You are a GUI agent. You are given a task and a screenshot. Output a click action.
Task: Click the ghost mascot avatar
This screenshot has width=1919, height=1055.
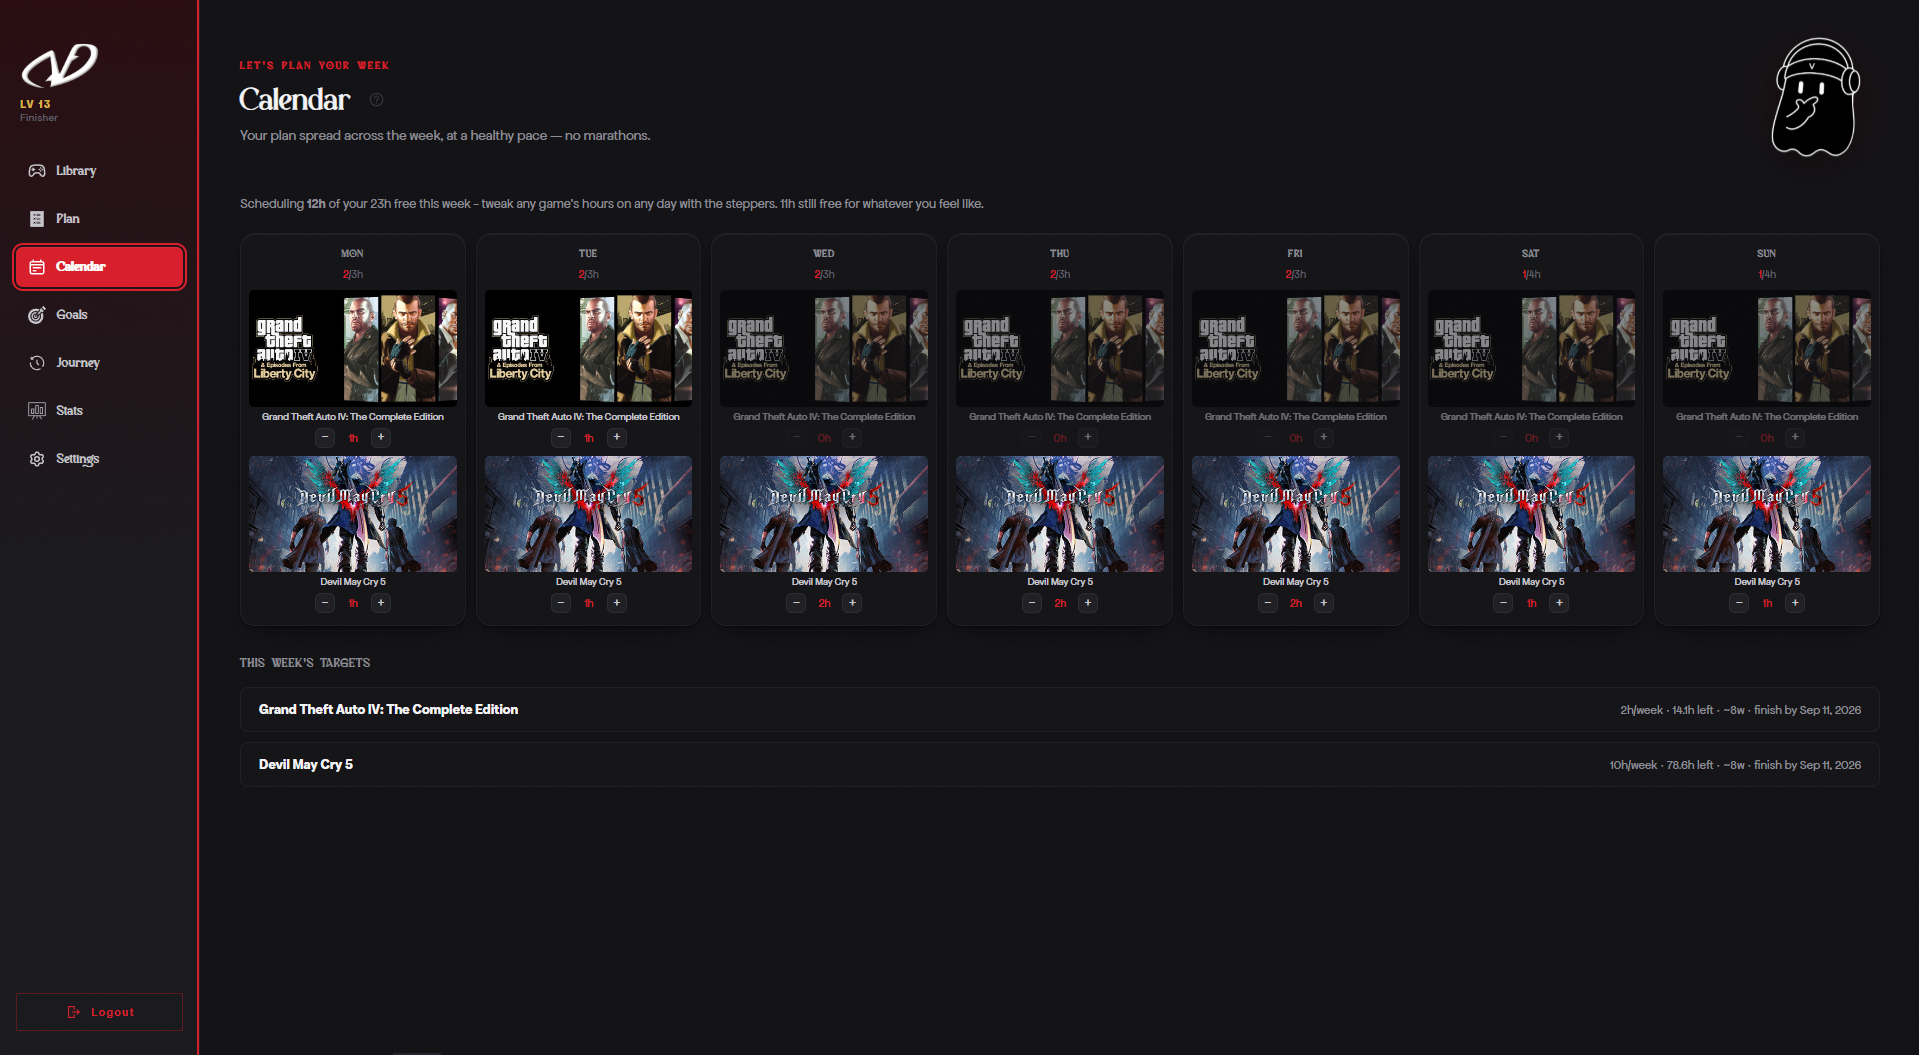(x=1815, y=98)
